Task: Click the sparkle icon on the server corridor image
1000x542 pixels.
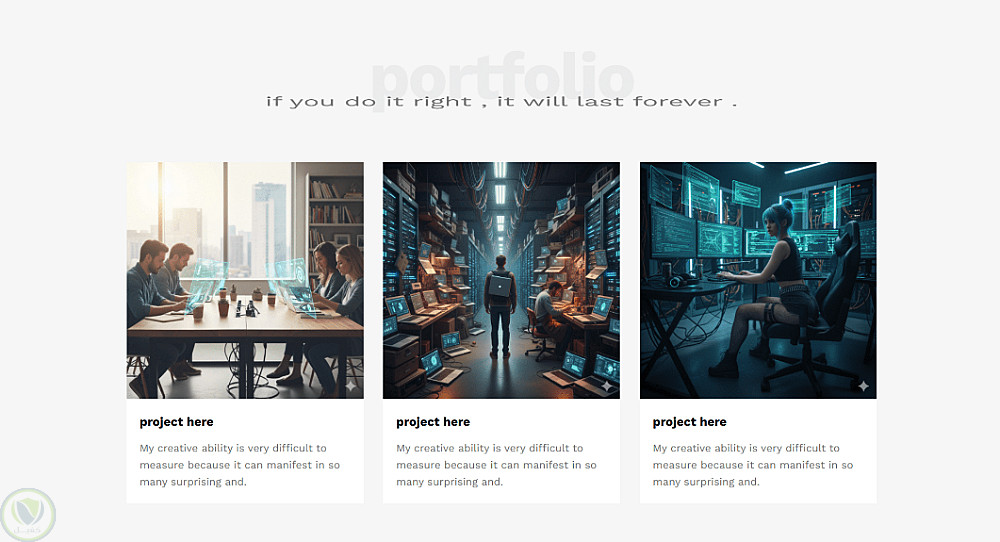Action: [607, 386]
